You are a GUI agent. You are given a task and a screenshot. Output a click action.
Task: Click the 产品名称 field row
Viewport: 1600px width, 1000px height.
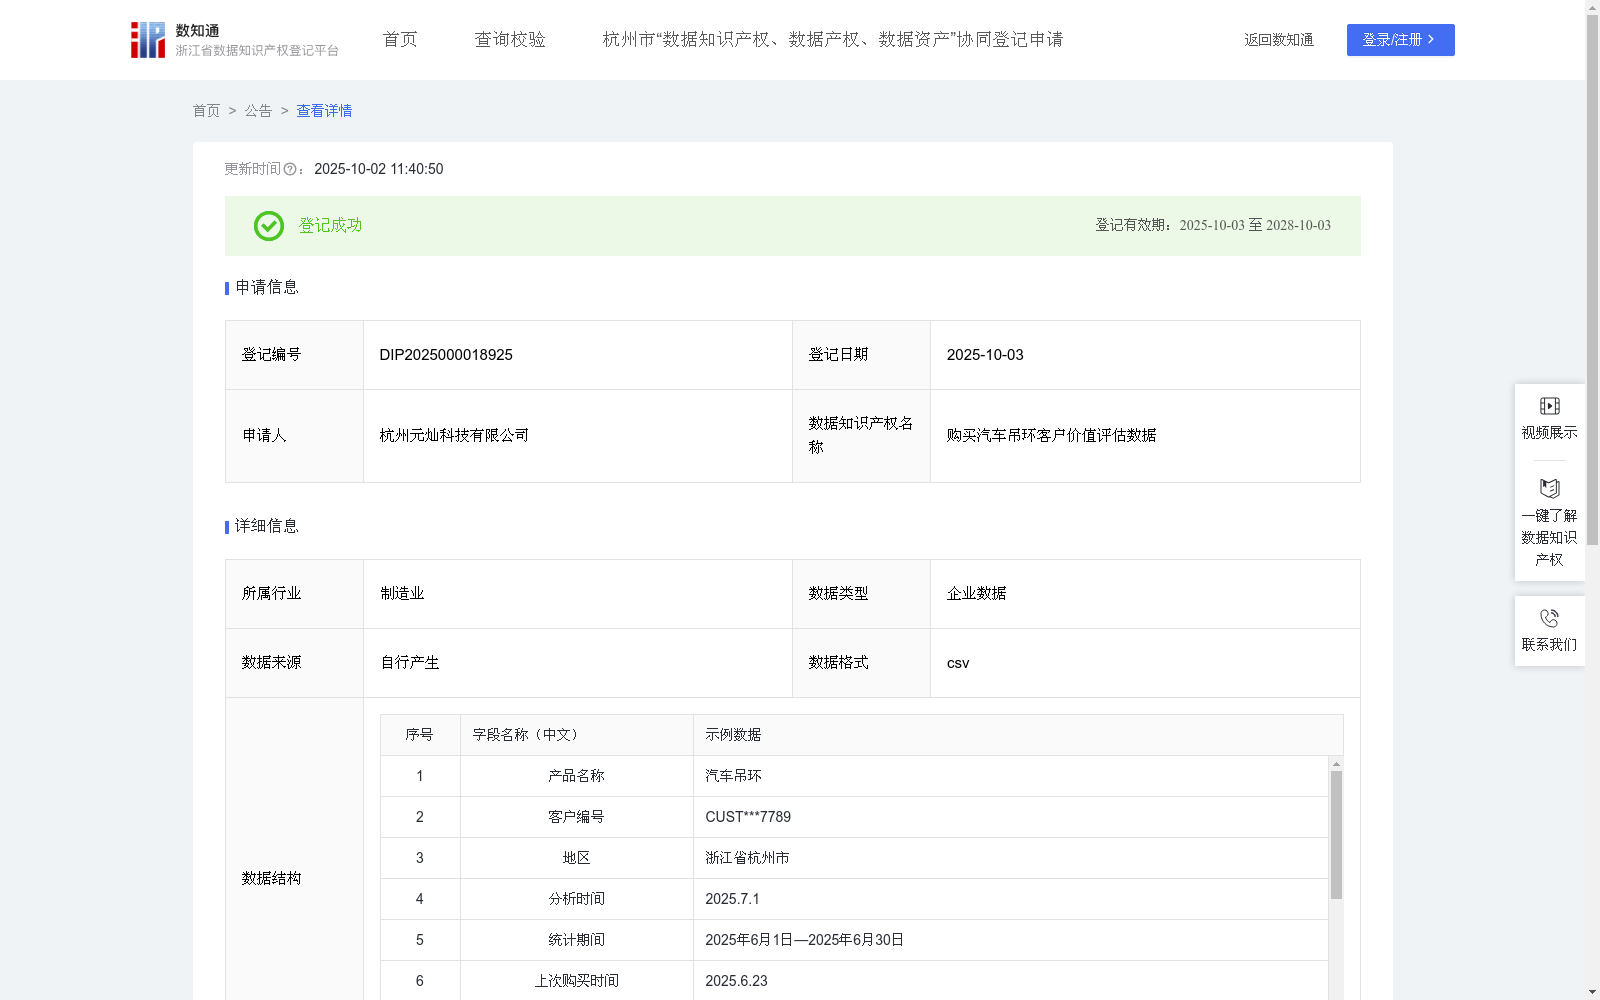[x=854, y=776]
